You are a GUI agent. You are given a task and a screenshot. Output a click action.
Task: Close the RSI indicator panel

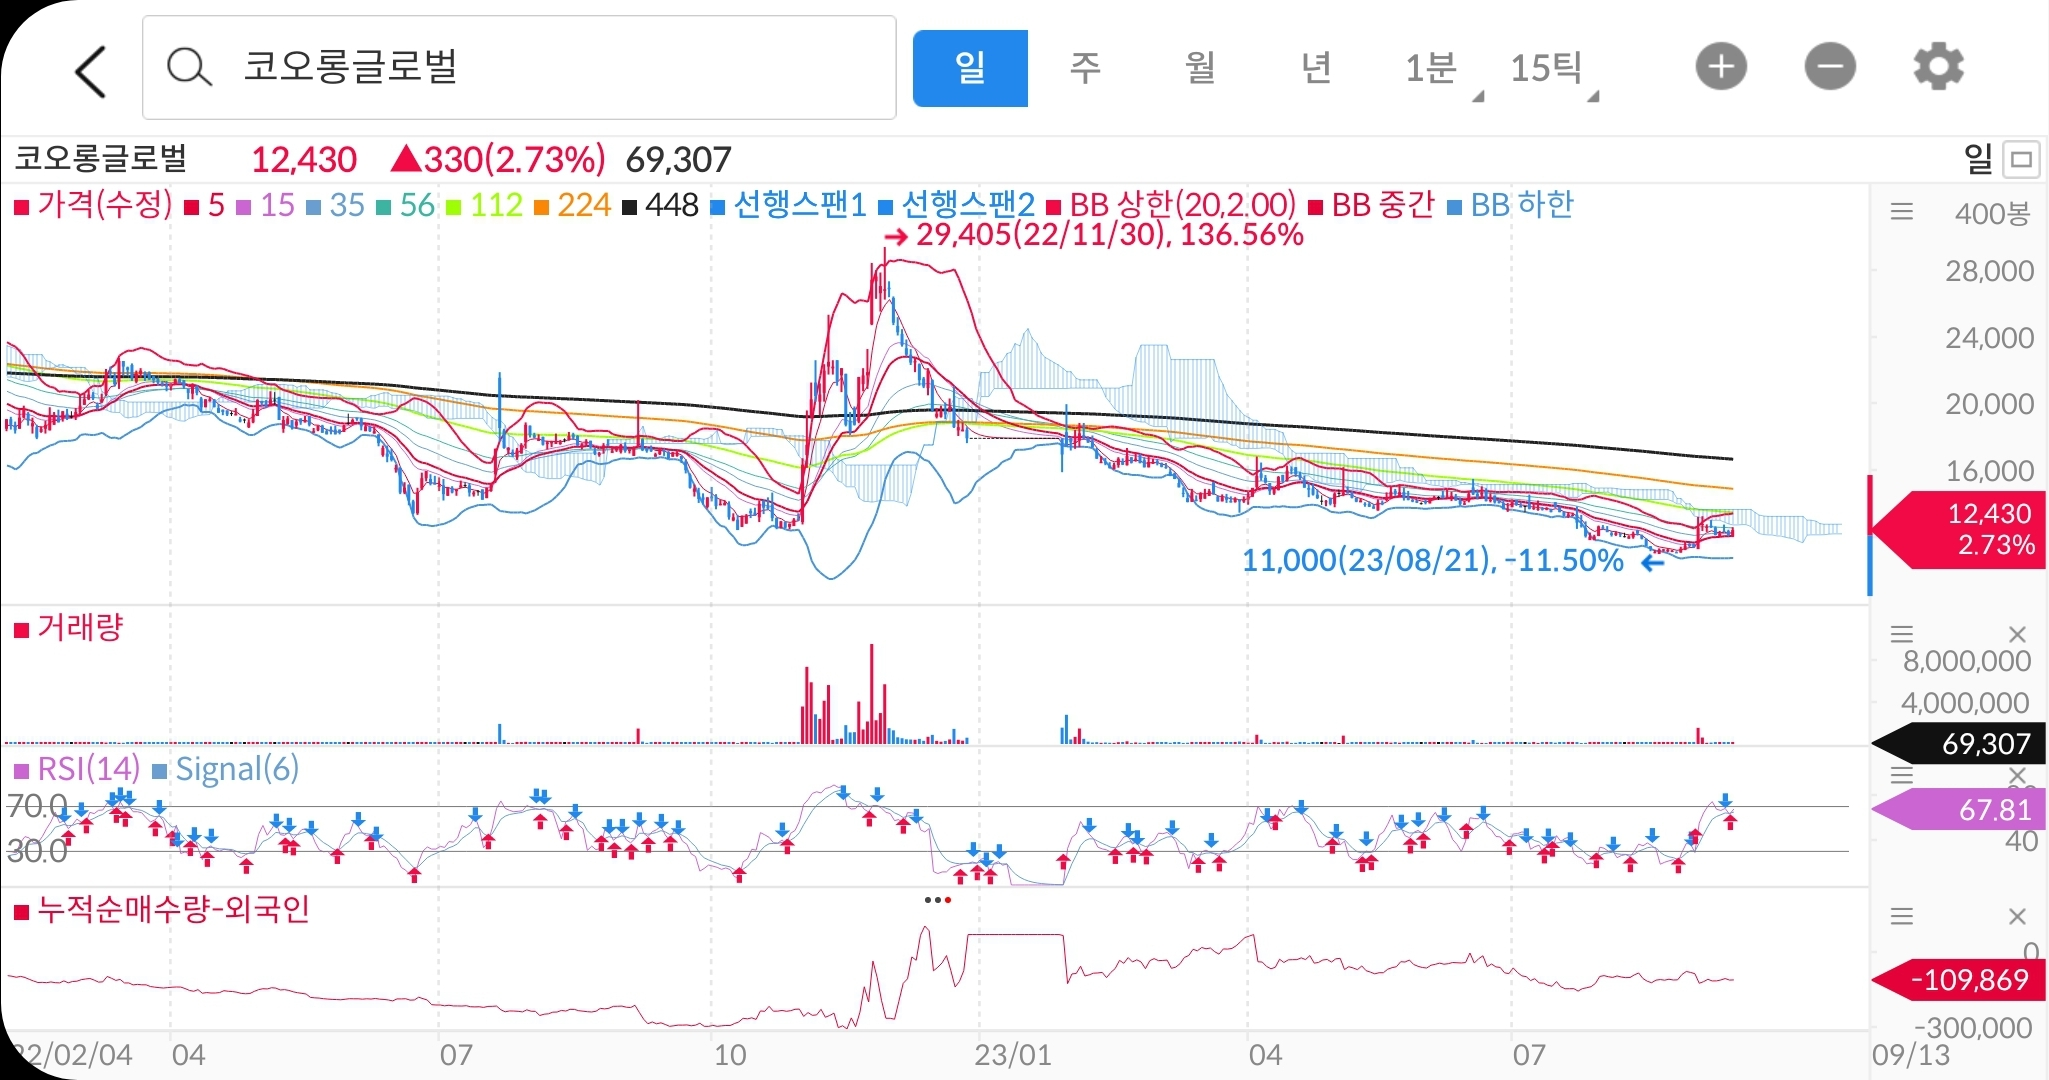(x=2017, y=775)
